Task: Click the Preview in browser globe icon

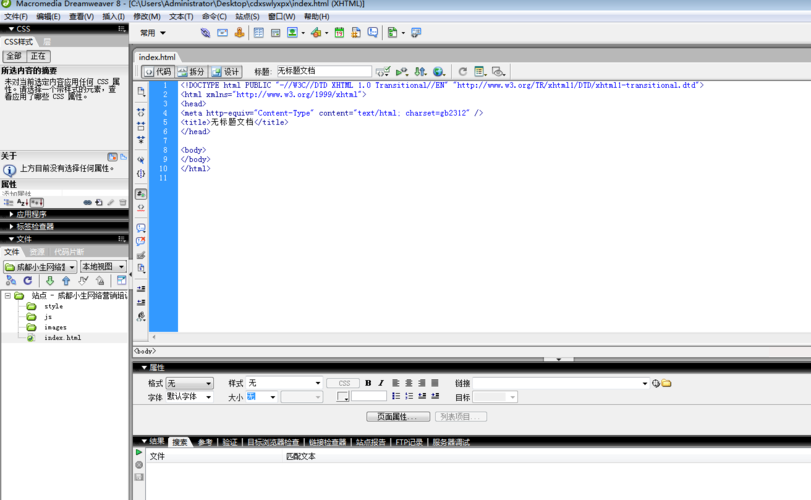Action: (438, 72)
